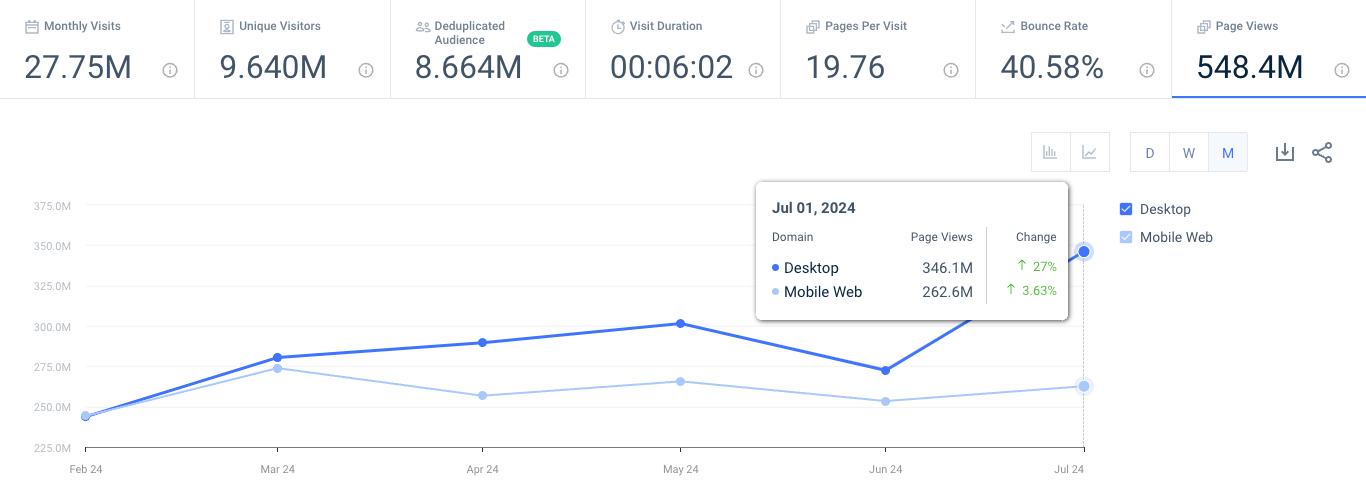
Task: Open the Bounce Rate metric tab
Action: pos(1073,49)
